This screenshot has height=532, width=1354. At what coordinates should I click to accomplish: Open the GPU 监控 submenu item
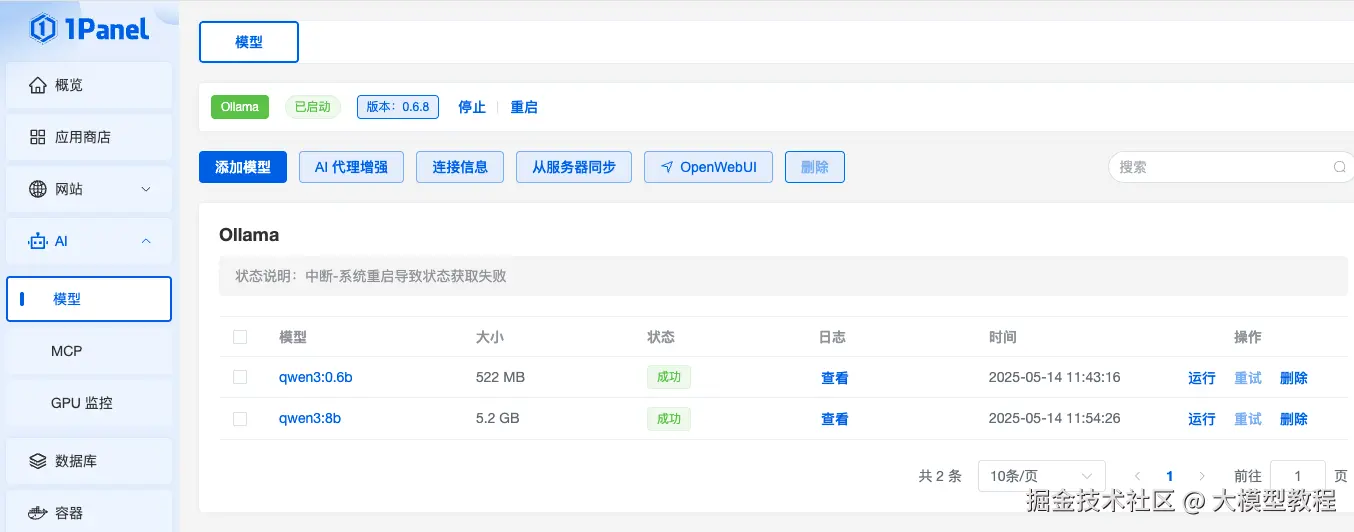pyautogui.click(x=89, y=403)
